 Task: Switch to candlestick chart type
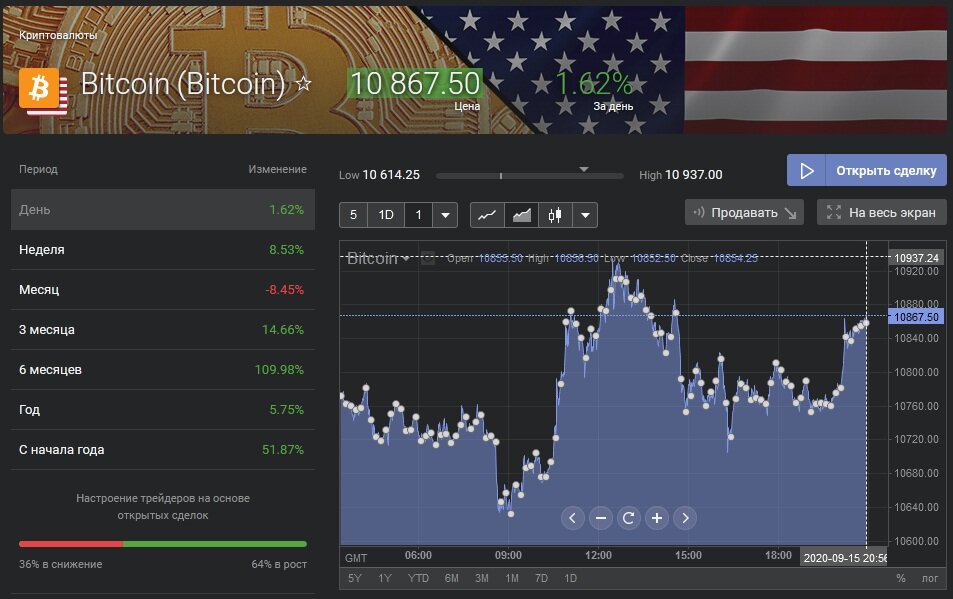pos(555,215)
